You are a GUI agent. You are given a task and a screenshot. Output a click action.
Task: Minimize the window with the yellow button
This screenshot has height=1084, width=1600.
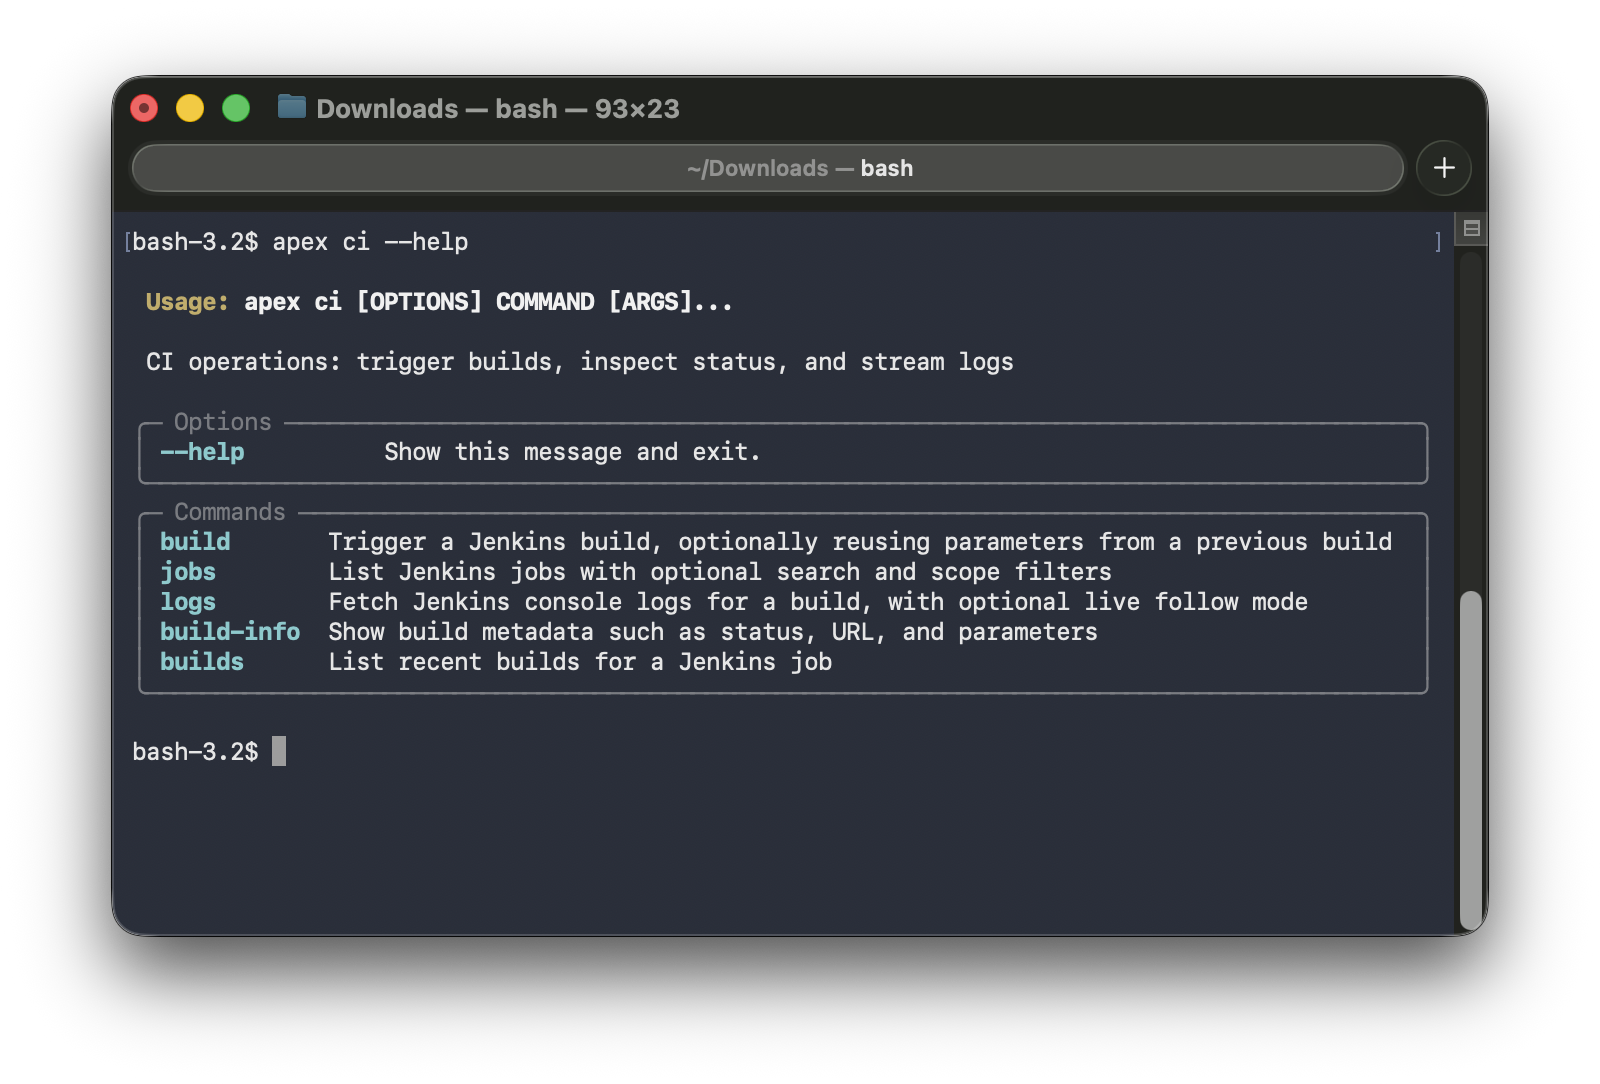190,108
